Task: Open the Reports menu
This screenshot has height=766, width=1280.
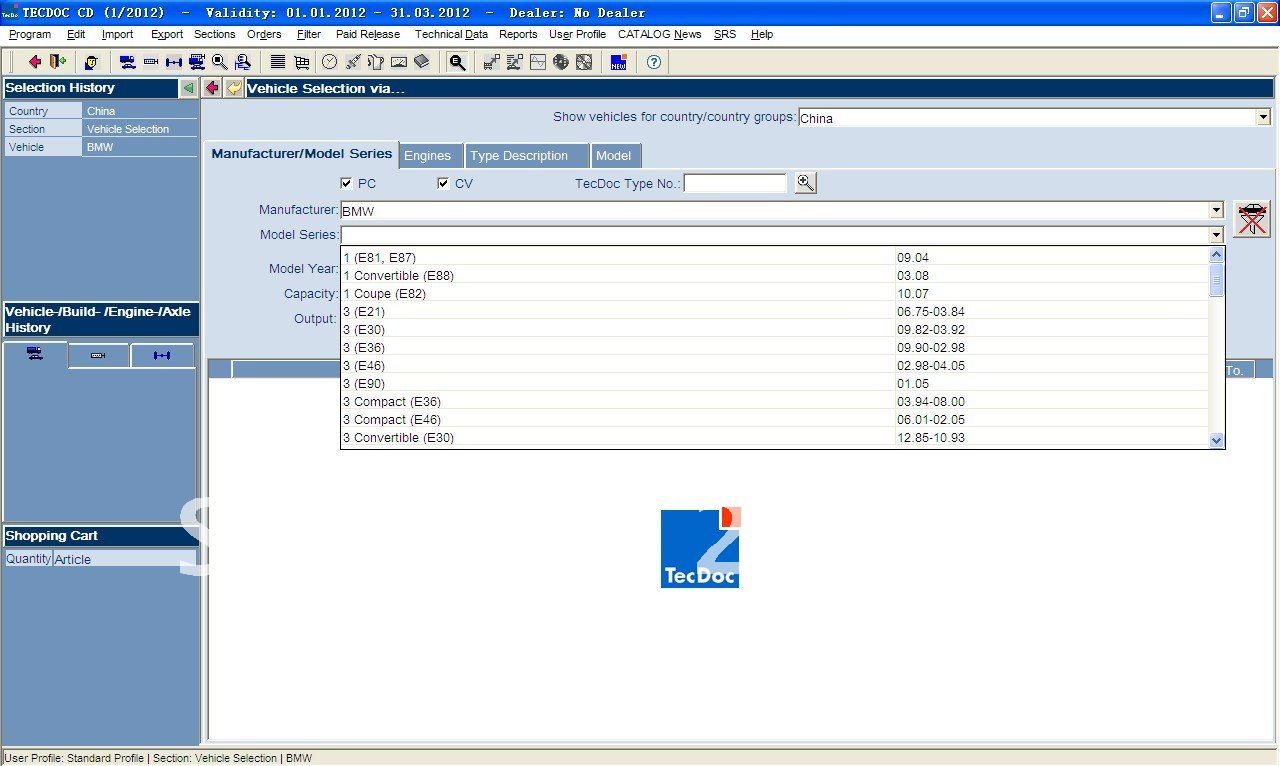Action: click(518, 34)
